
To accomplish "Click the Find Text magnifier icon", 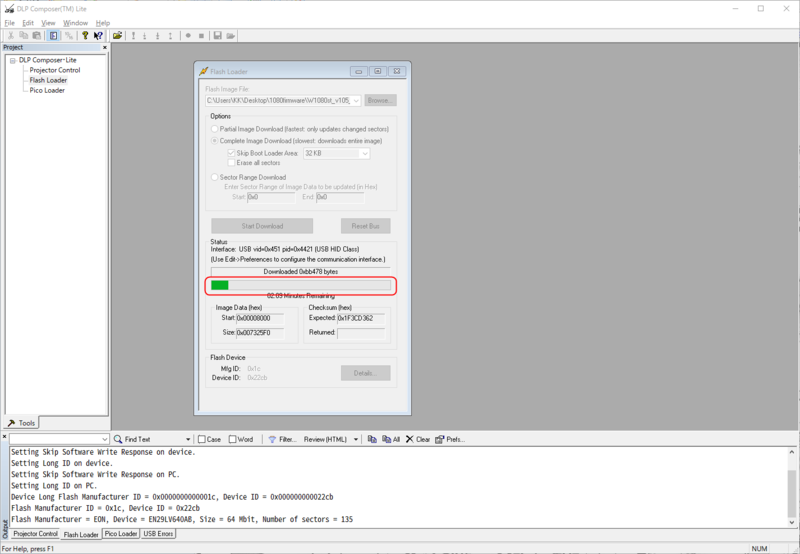I will (x=118, y=439).
